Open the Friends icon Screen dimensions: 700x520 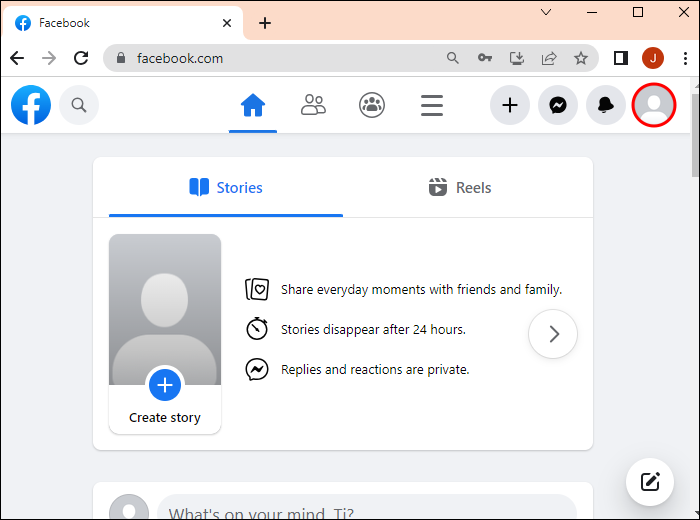coord(313,105)
